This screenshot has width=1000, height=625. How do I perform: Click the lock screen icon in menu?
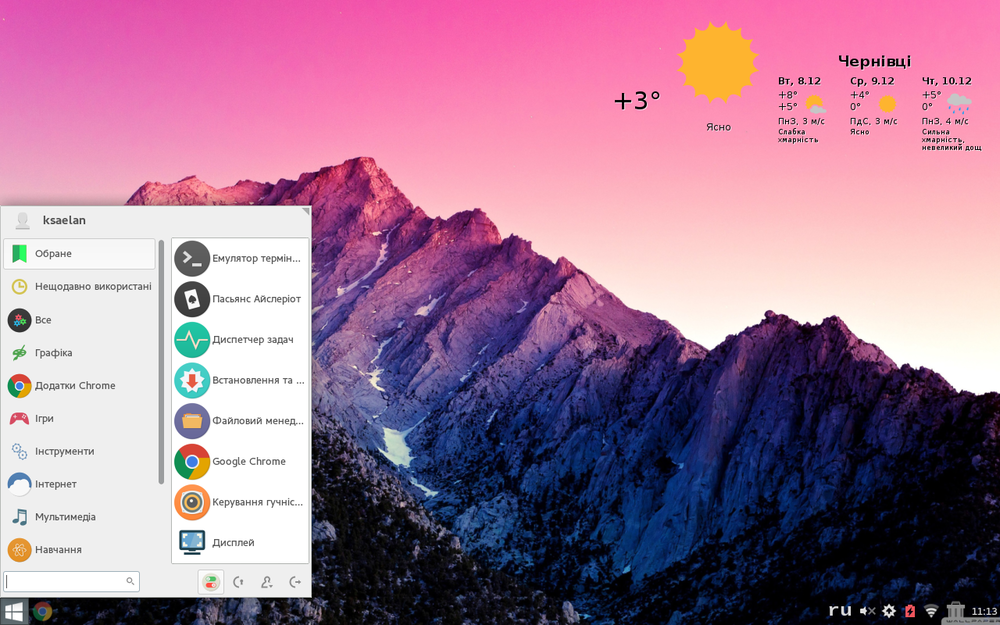pos(239,582)
